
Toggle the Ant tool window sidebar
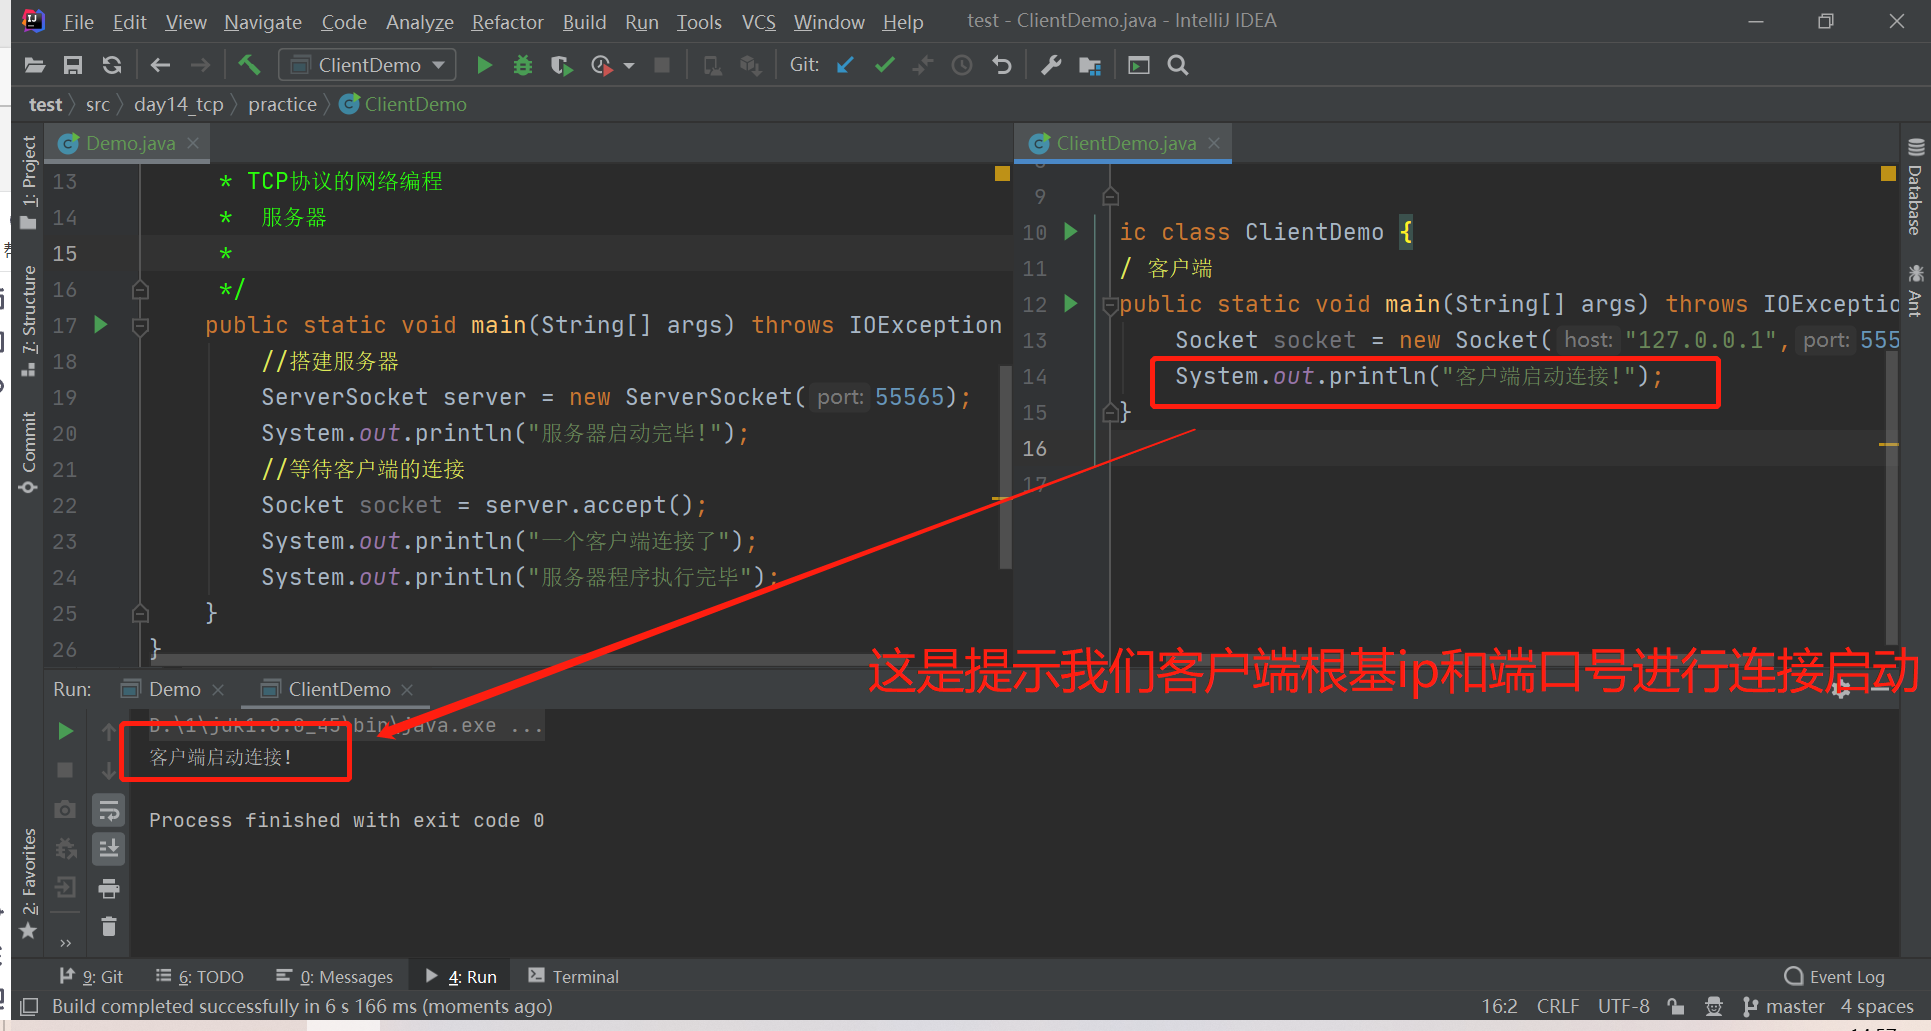pyautogui.click(x=1915, y=290)
